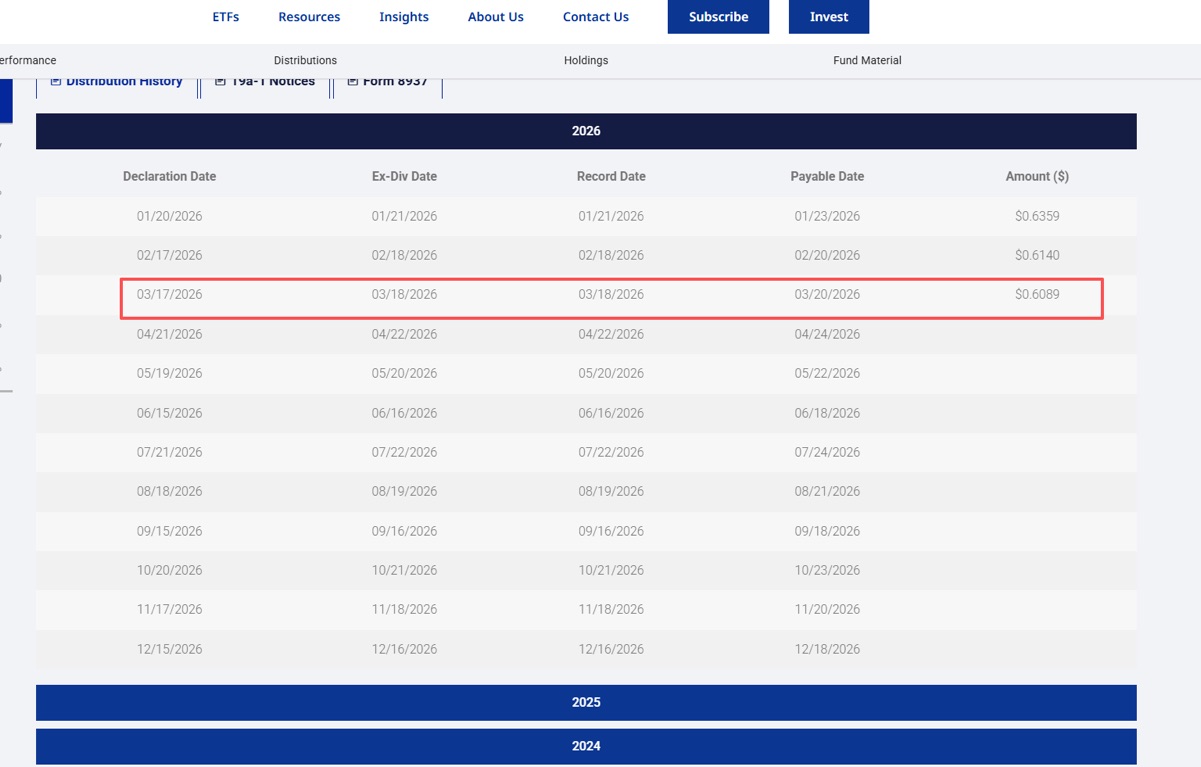Open the Distribution History tab

(x=118, y=83)
